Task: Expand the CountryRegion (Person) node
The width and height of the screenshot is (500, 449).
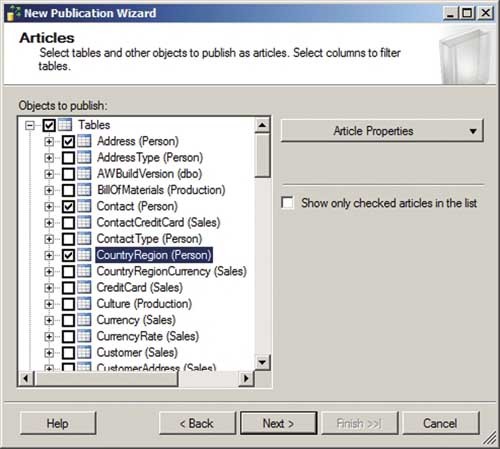Action: [49, 255]
